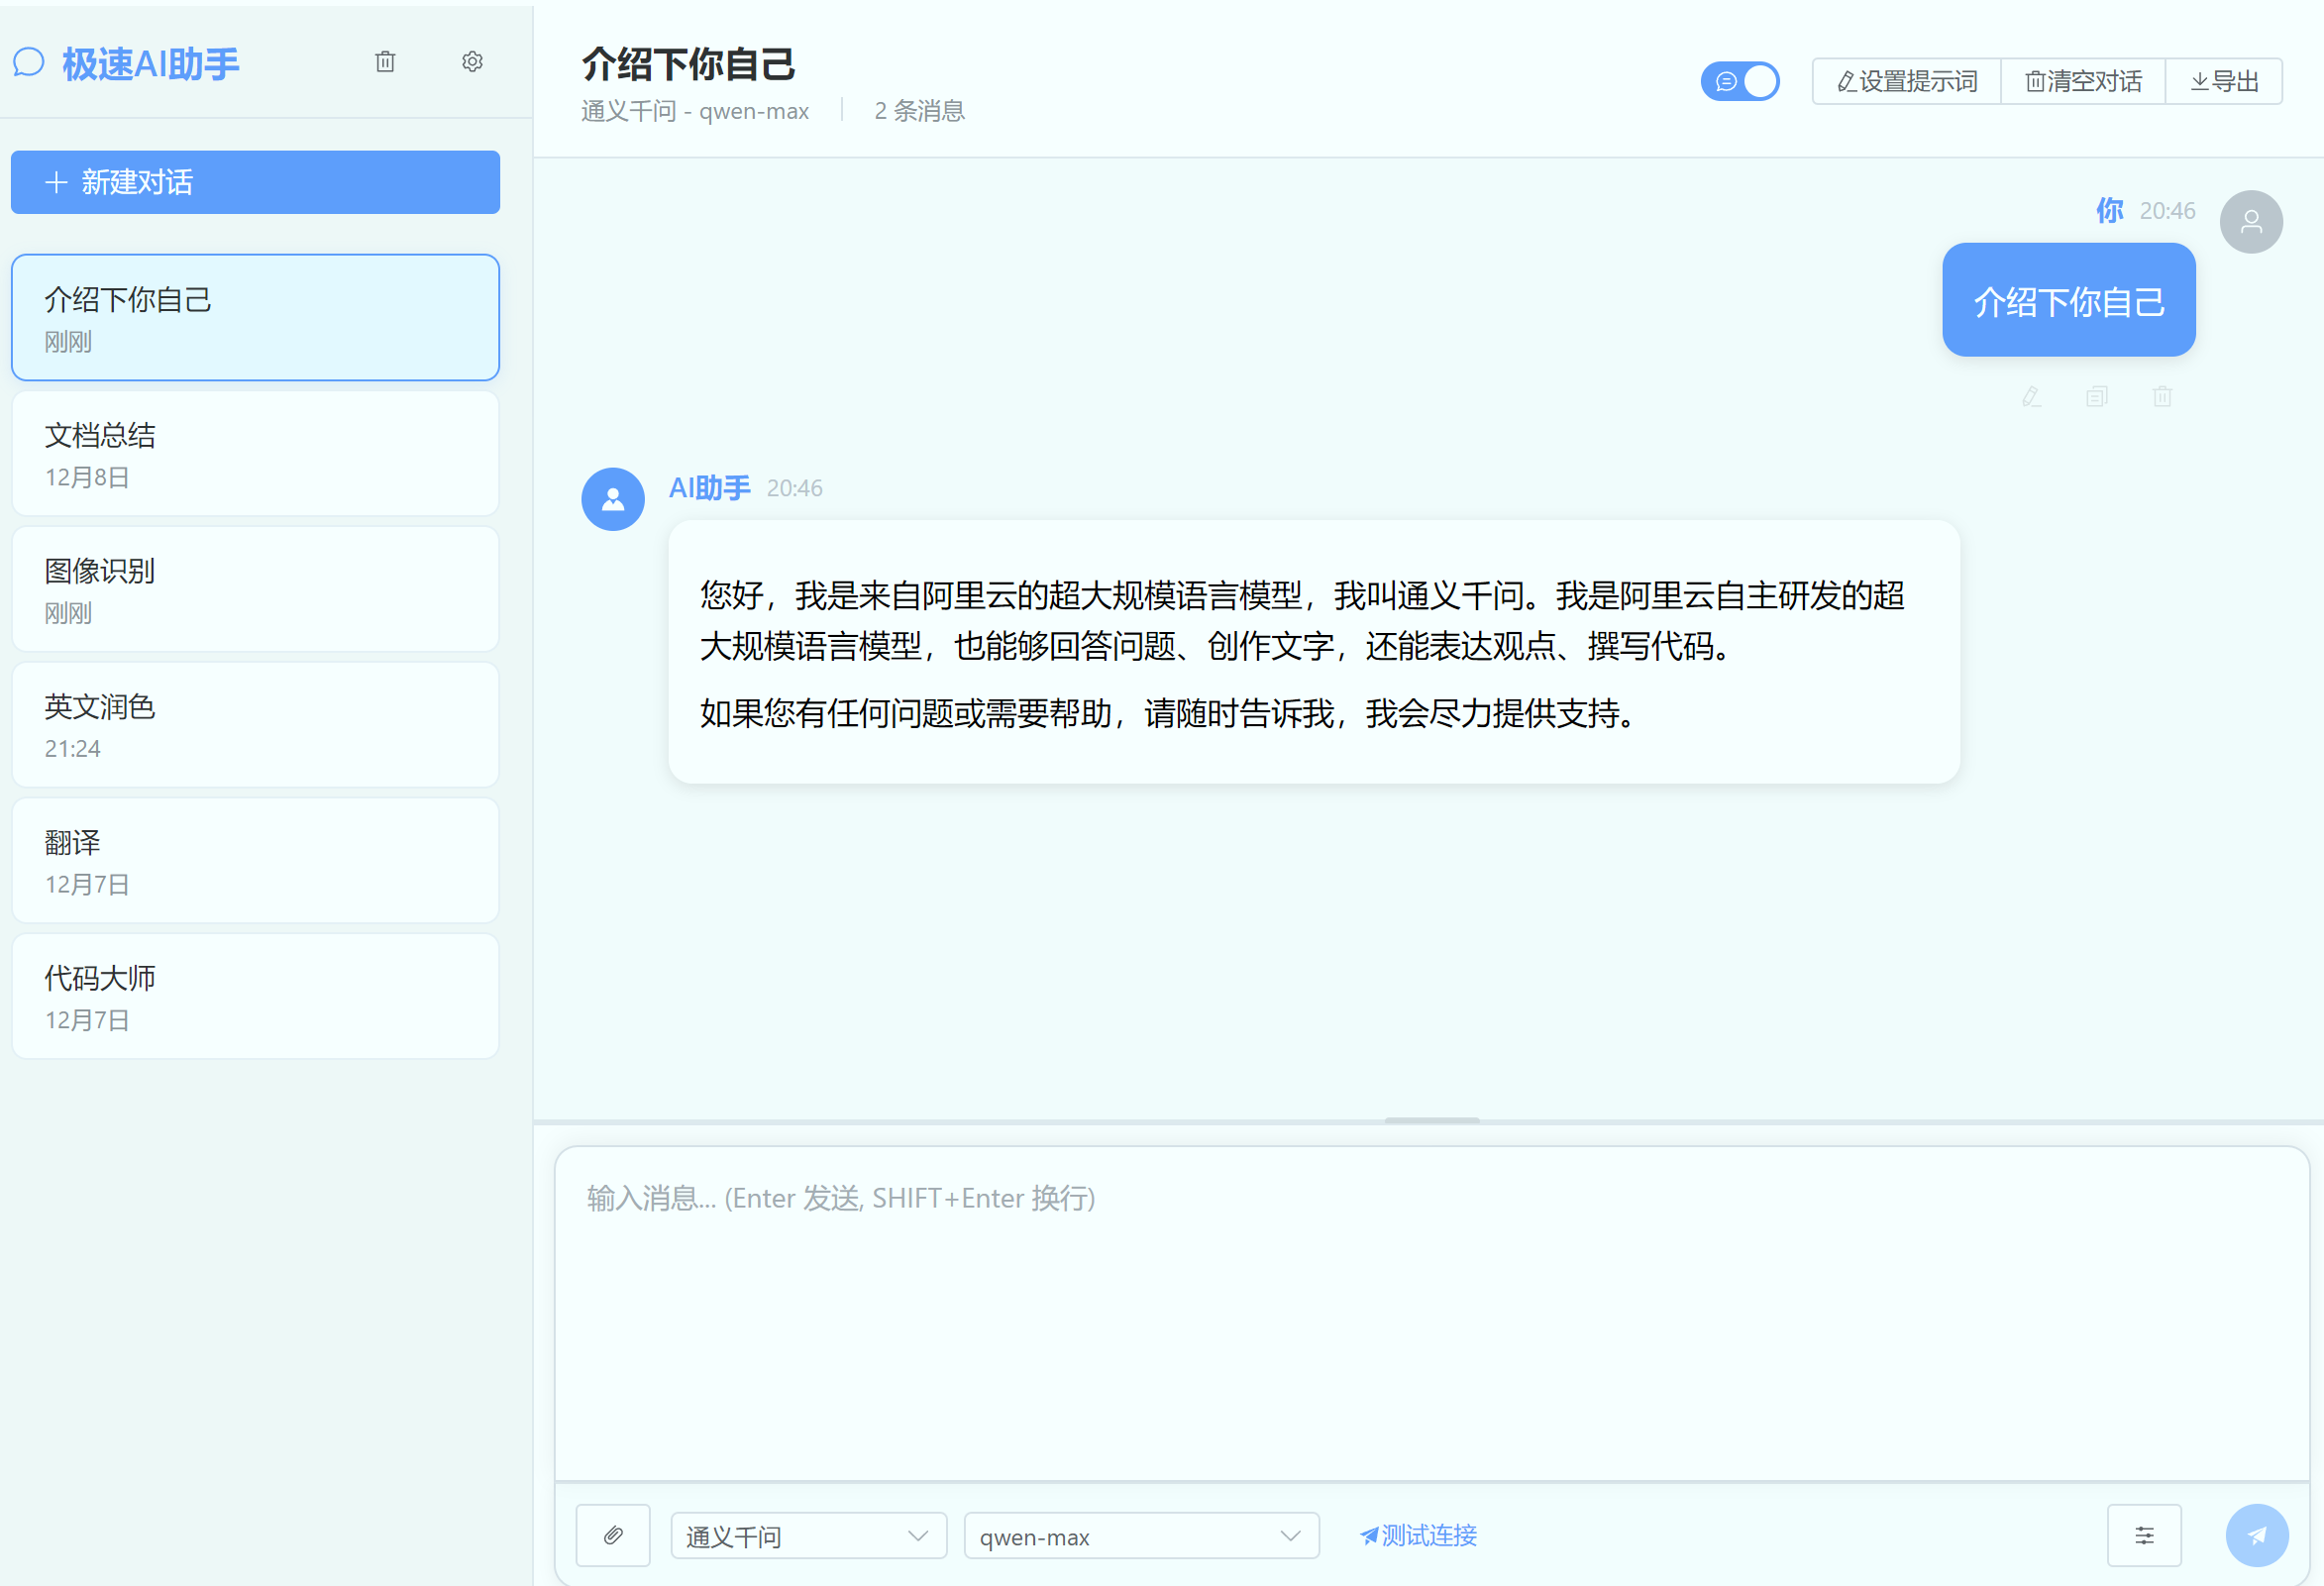The image size is (2324, 1586).
Task: Click 测试连接 link
Action: 1418,1535
